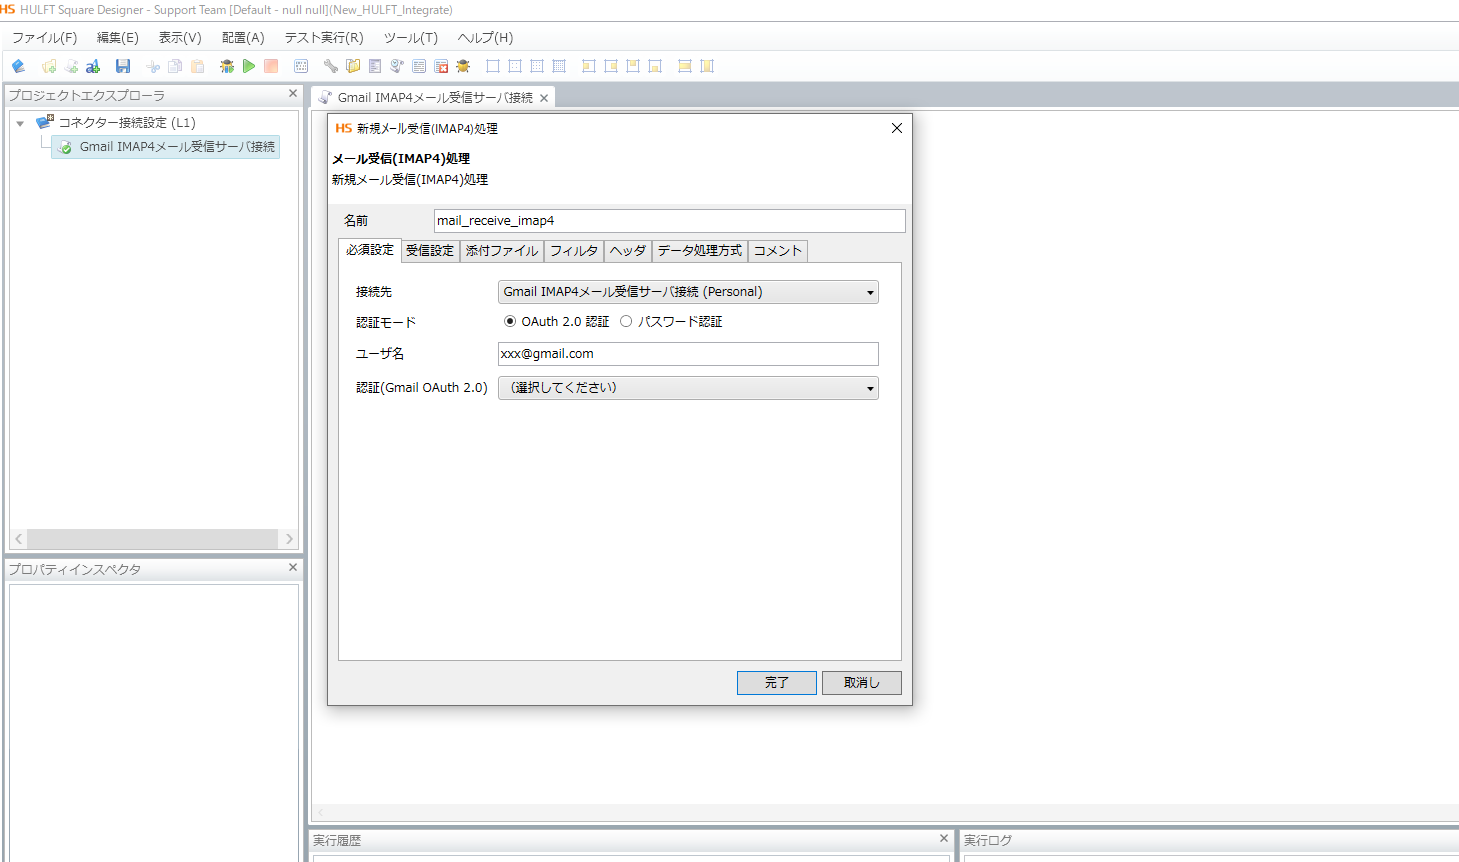The height and width of the screenshot is (862, 1459).
Task: Click project explorer horizontal scrollbar
Action: (x=154, y=539)
